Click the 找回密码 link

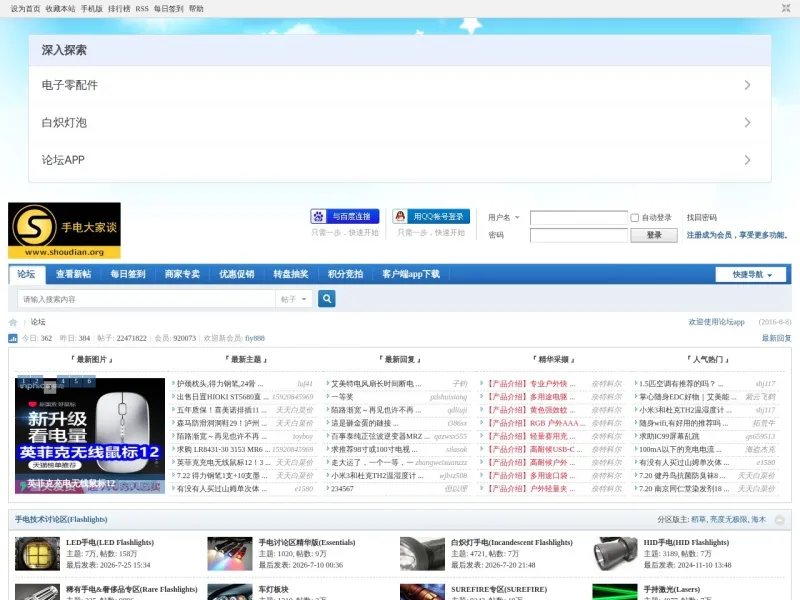point(702,218)
